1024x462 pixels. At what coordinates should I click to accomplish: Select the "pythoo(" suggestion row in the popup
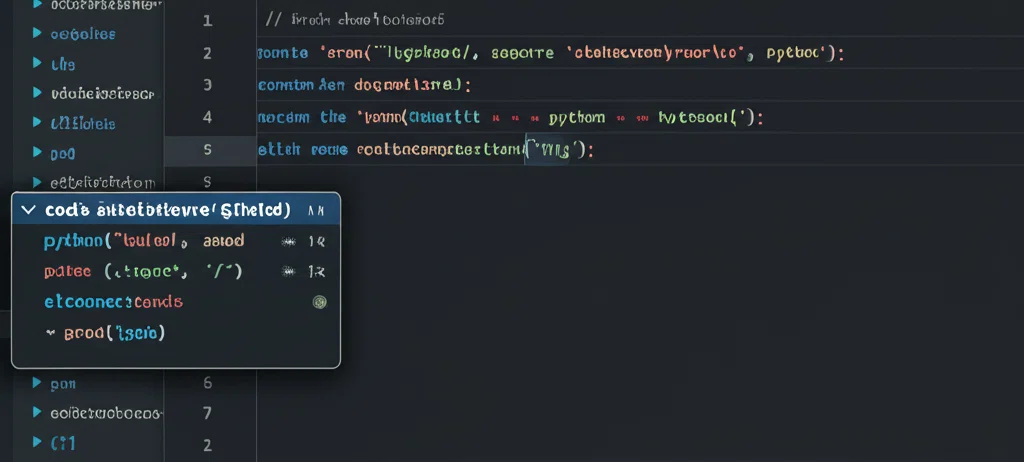[x=176, y=241]
